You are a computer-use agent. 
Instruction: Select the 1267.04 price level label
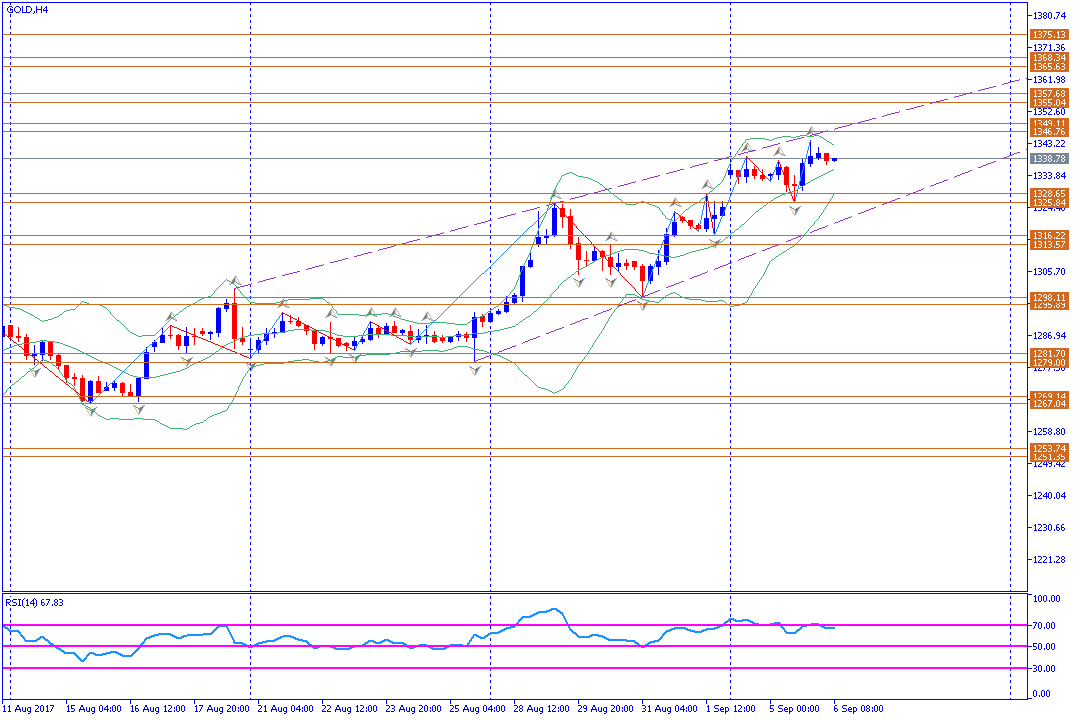1049,404
